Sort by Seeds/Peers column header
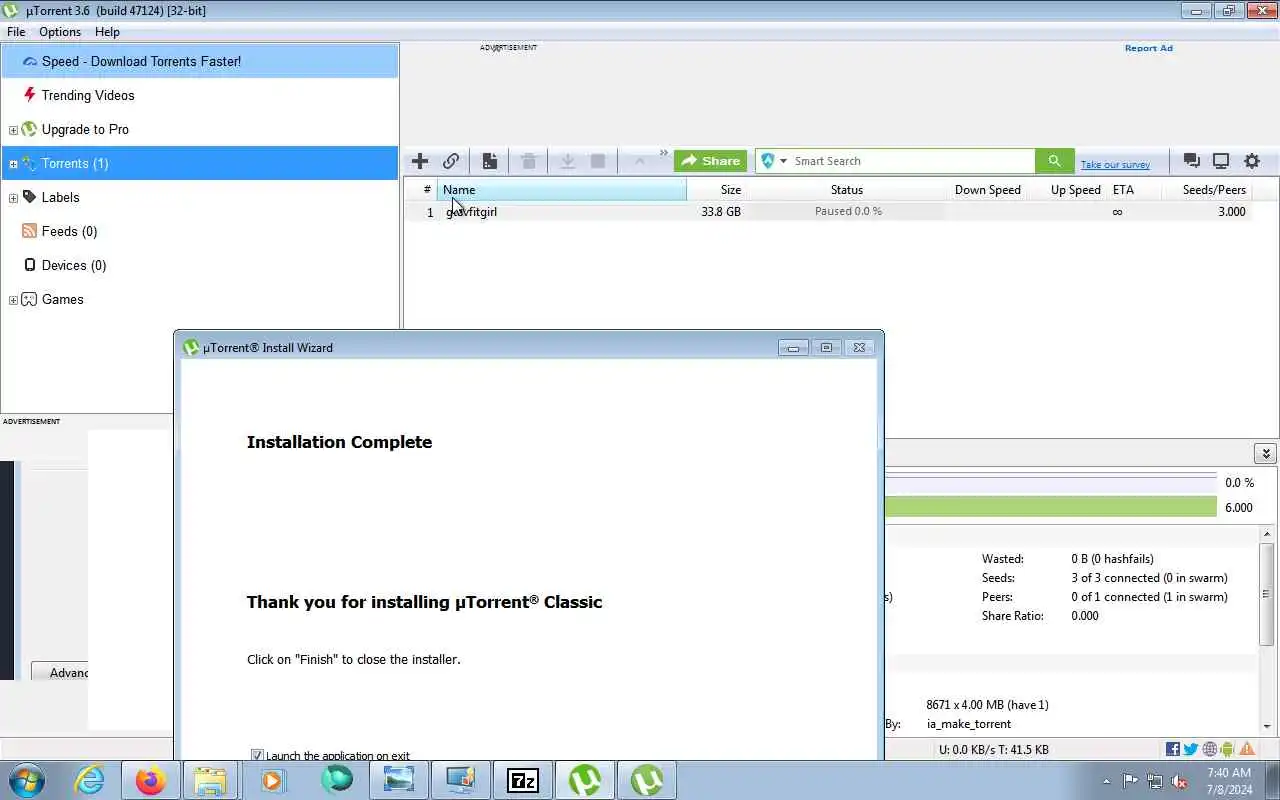The height and width of the screenshot is (800, 1280). [x=1206, y=190]
